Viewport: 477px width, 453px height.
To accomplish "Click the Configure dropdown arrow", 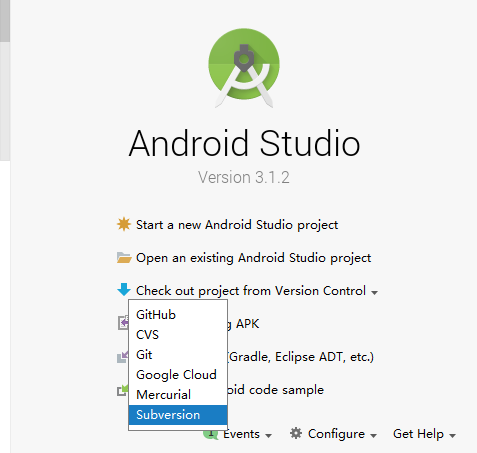I will [373, 436].
